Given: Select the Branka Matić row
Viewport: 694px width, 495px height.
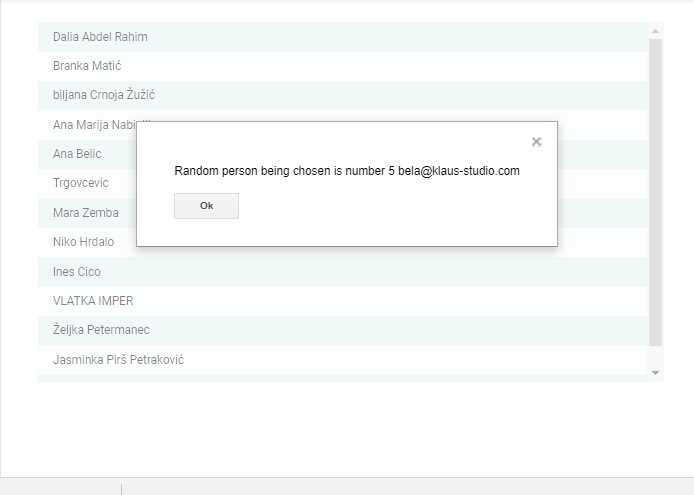Looking at the screenshot, I should [x=87, y=66].
